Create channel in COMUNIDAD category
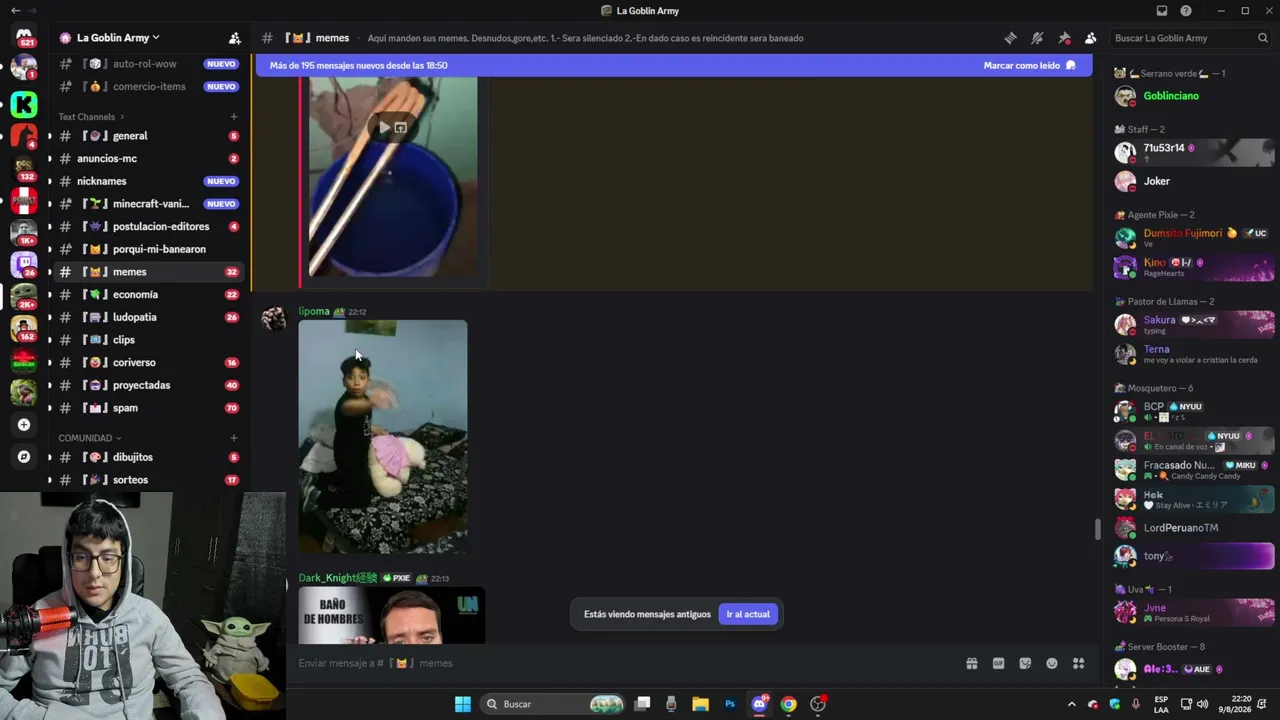Screen dimensions: 1280x720 coord(234,438)
